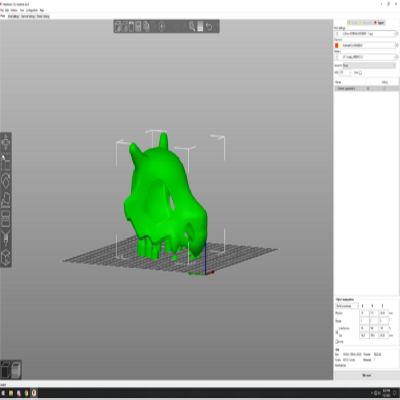Screen dimensions: 400x400
Task: Open the Print settings preset dropdown
Action: point(365,34)
